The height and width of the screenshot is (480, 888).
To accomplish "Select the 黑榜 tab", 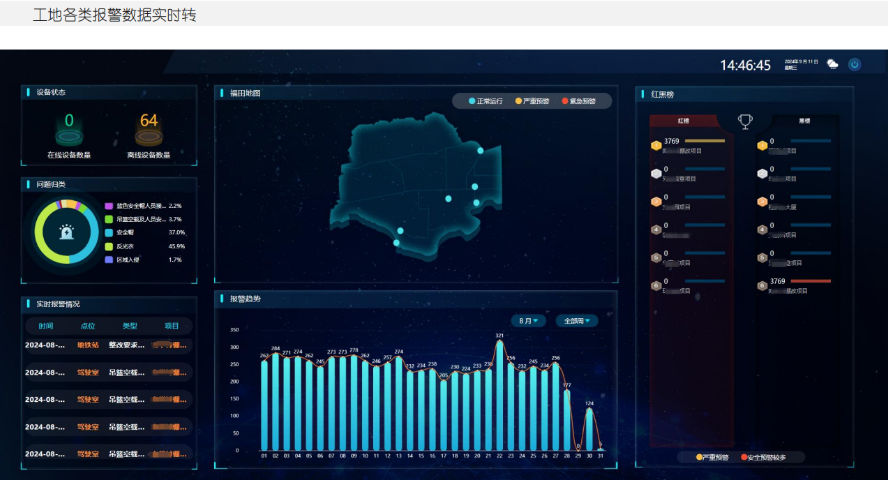I will coord(803,121).
